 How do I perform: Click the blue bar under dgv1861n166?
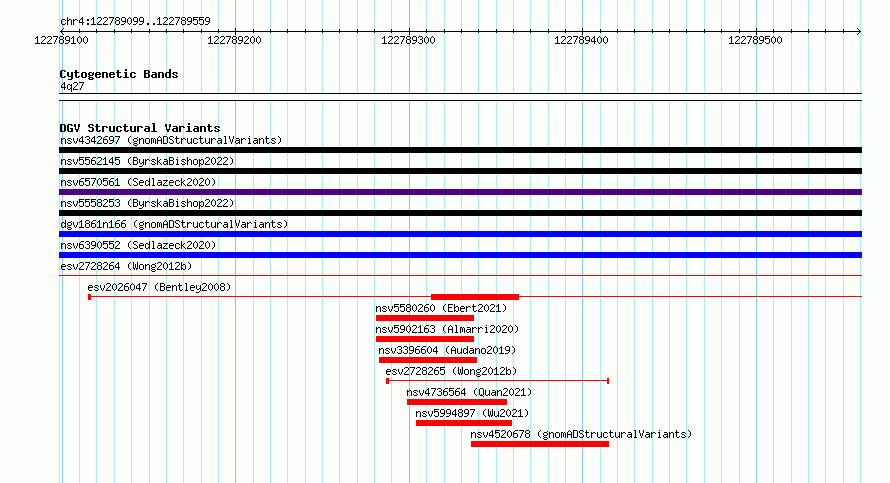(x=460, y=234)
